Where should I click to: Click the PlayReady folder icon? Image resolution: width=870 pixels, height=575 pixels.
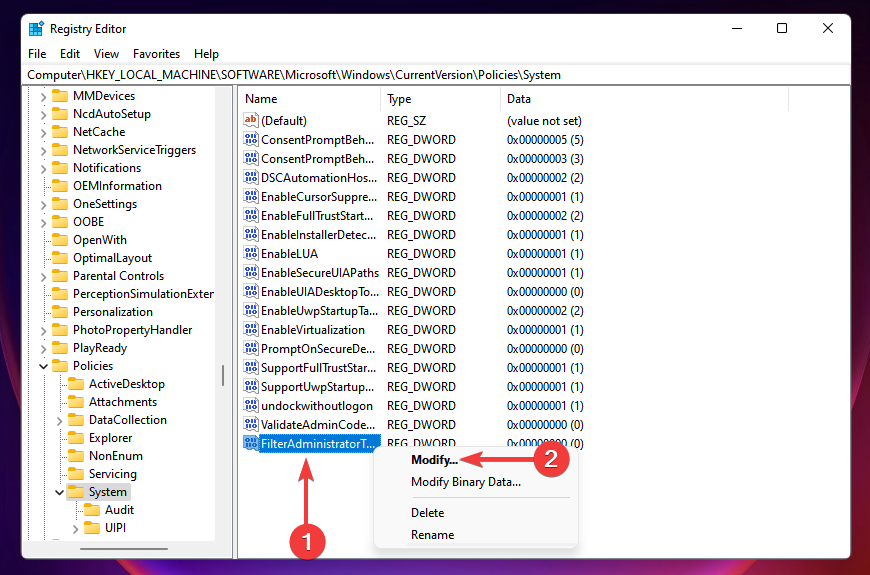pyautogui.click(x=60, y=347)
